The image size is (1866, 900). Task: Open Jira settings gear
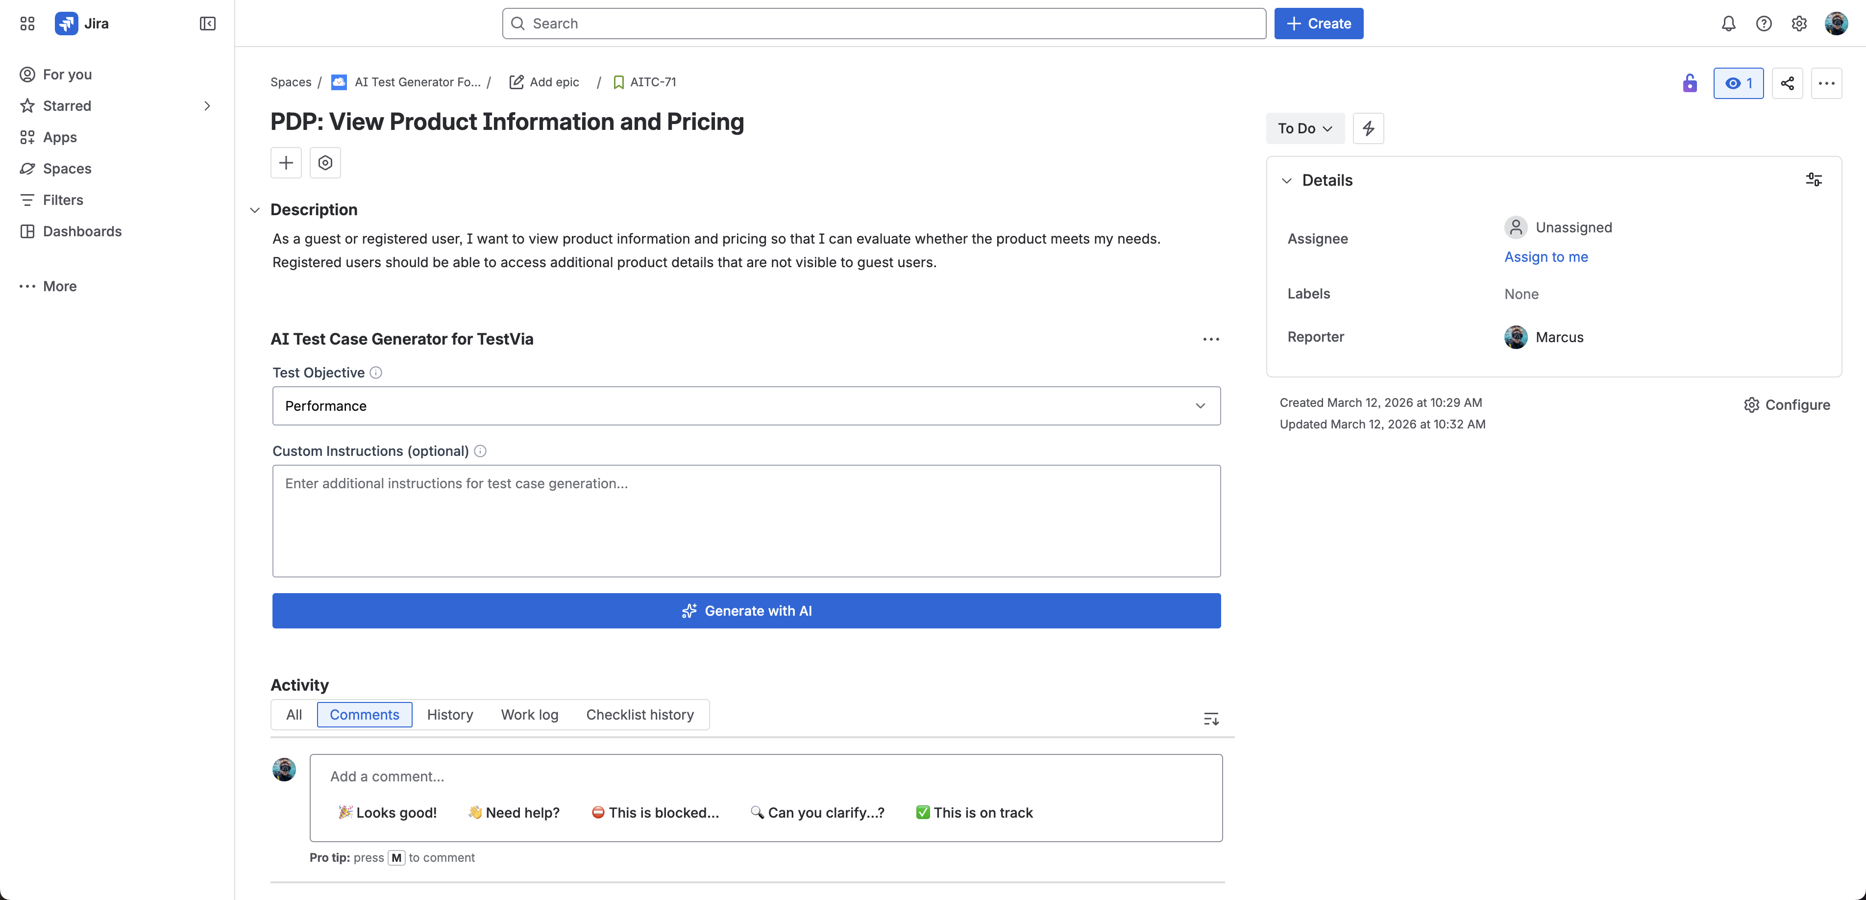pos(1799,23)
